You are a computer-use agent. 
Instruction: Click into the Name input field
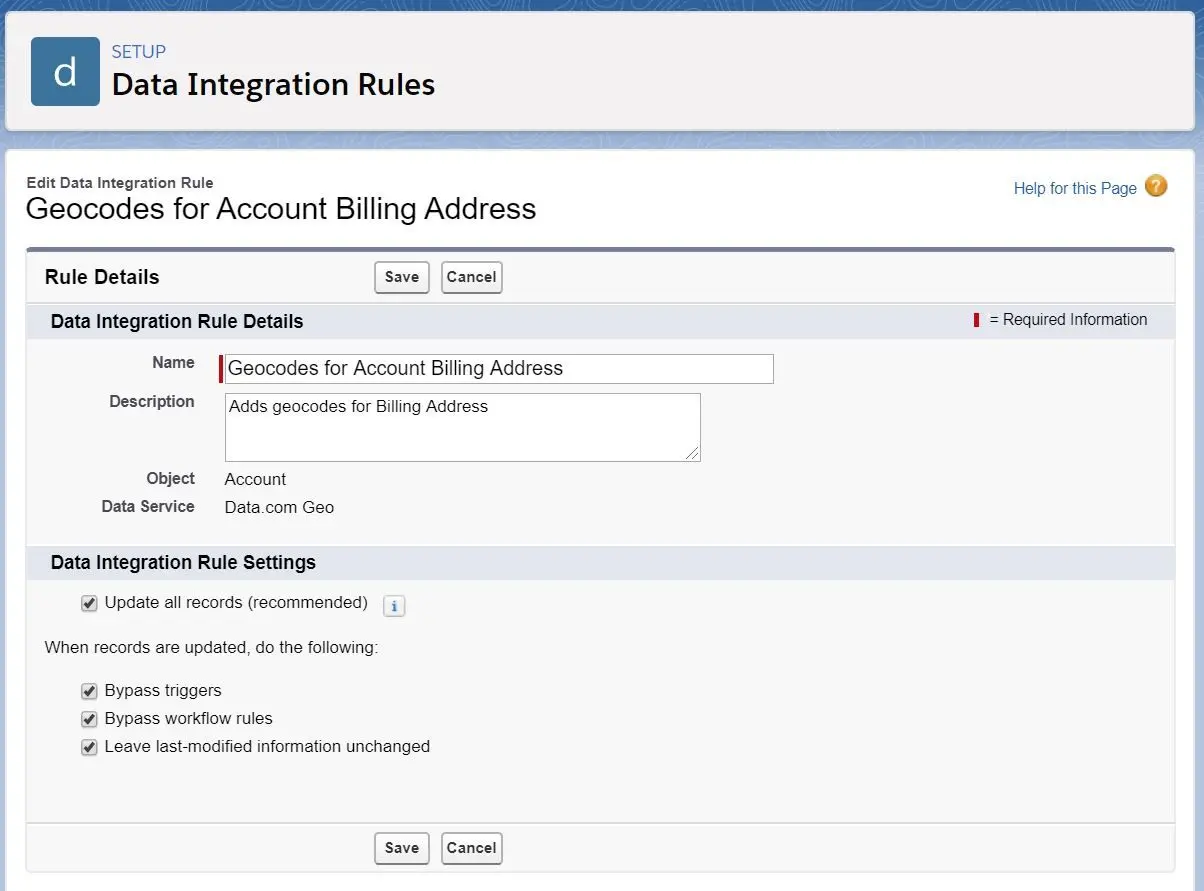tap(499, 368)
